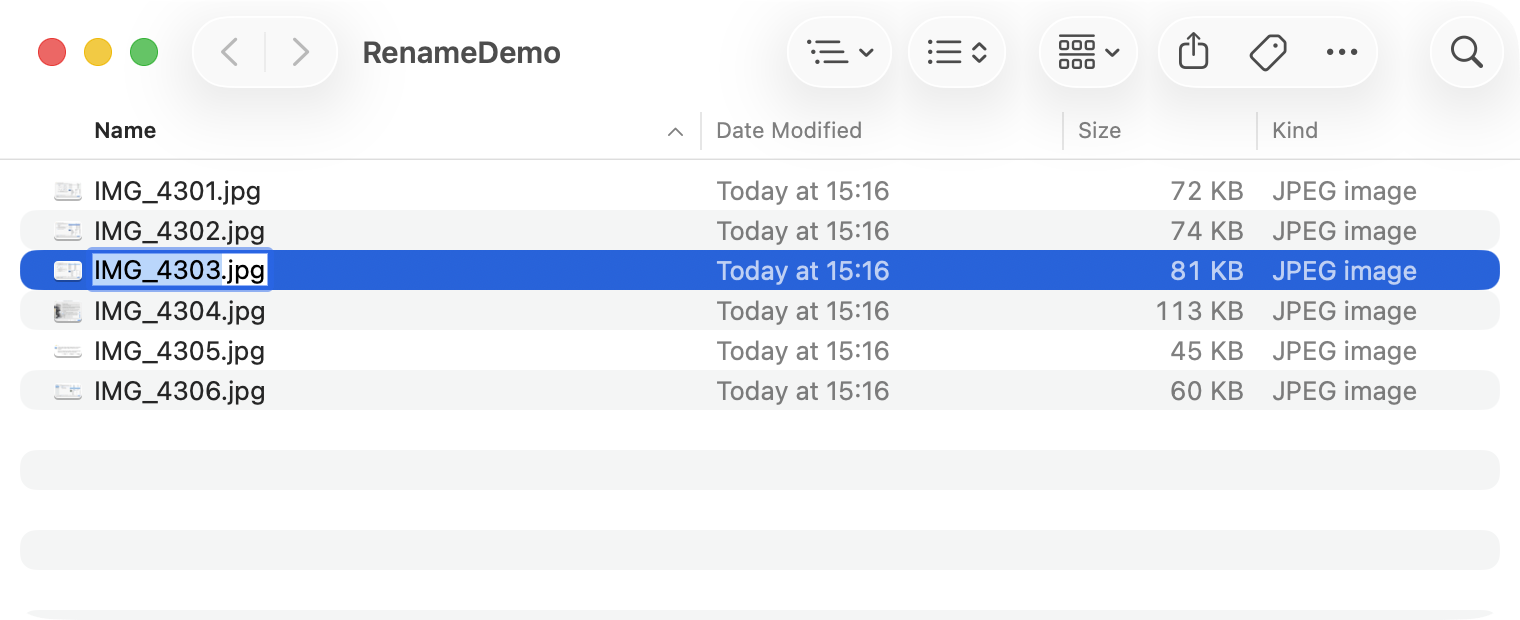
Task: Close the RenameDemo window with red button
Action: pos(52,52)
